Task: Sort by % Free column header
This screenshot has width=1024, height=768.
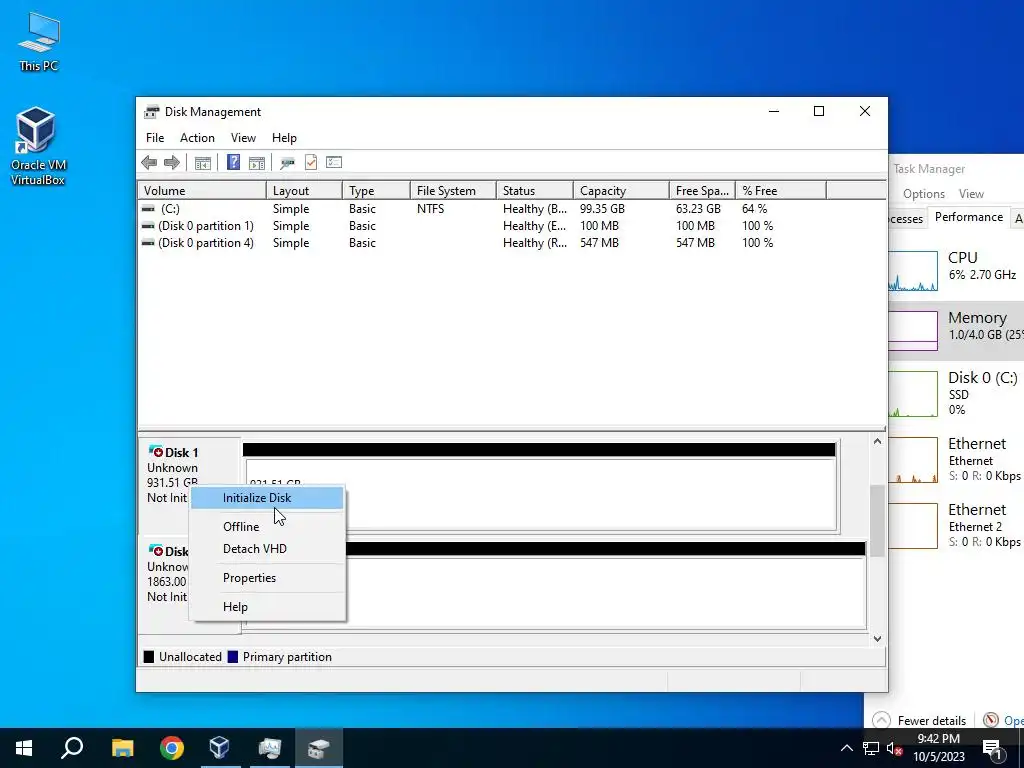Action: pyautogui.click(x=781, y=191)
